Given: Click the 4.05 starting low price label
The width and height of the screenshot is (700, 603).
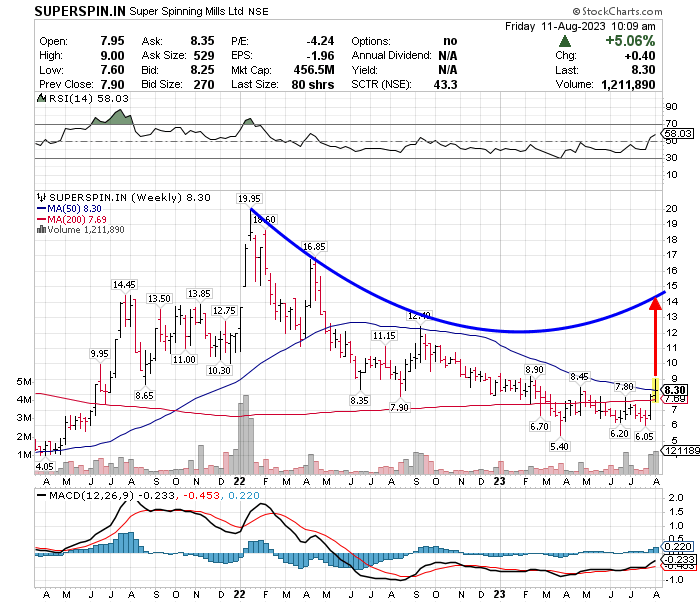Looking at the screenshot, I should tap(44, 466).
